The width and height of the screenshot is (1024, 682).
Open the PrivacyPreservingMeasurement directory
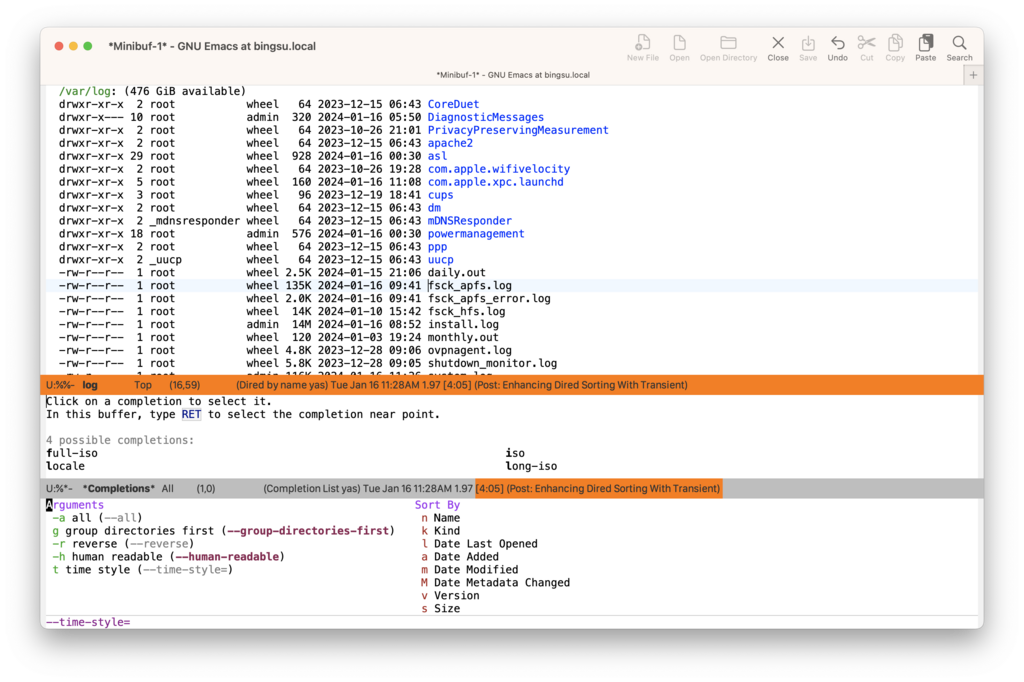(x=518, y=131)
